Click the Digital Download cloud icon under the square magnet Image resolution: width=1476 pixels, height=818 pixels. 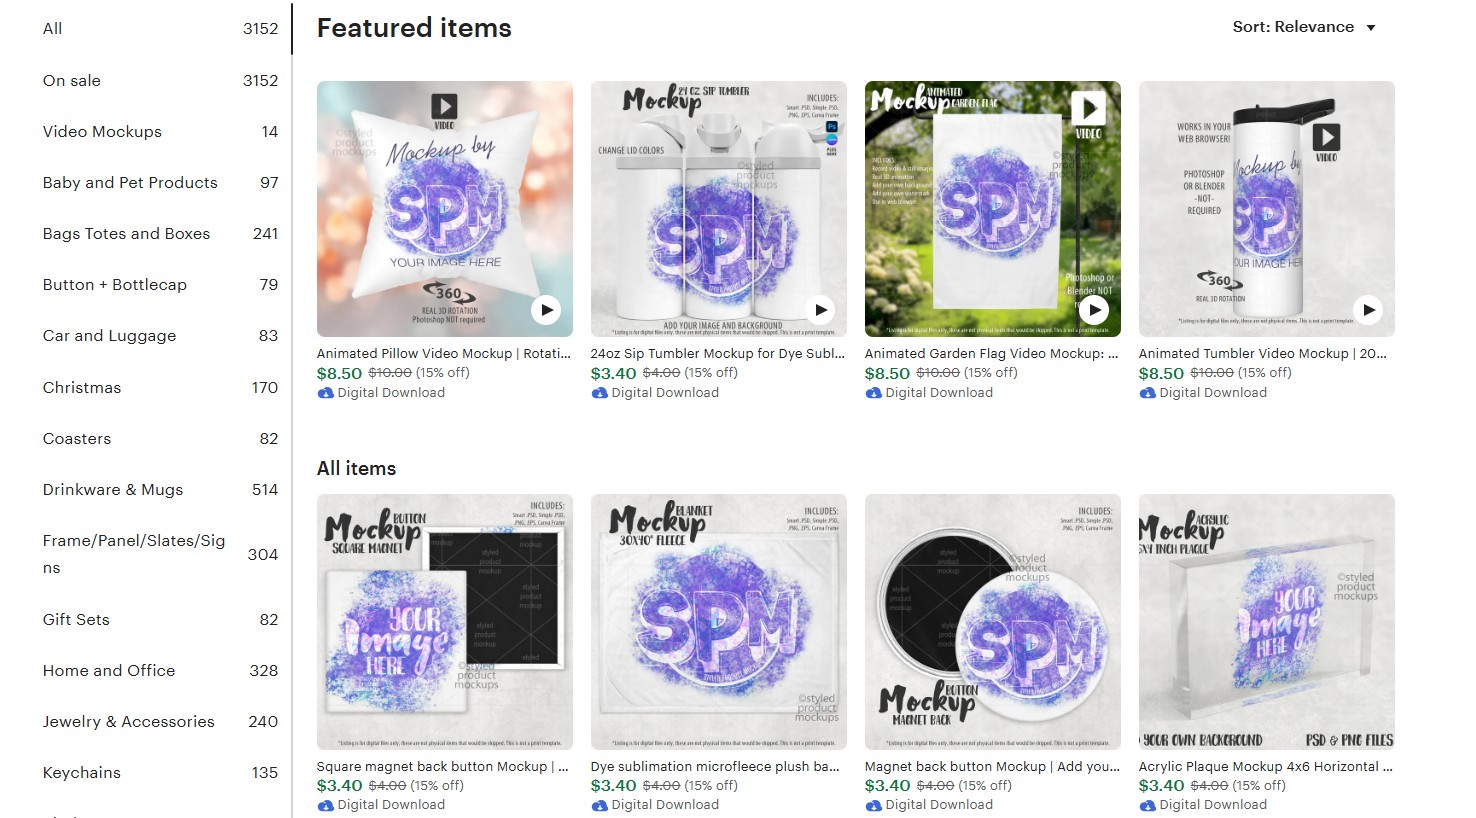[x=325, y=805]
